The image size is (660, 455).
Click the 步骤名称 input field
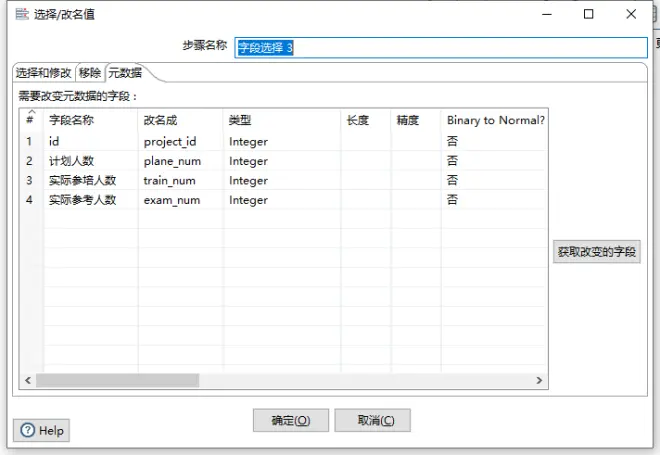[441, 48]
